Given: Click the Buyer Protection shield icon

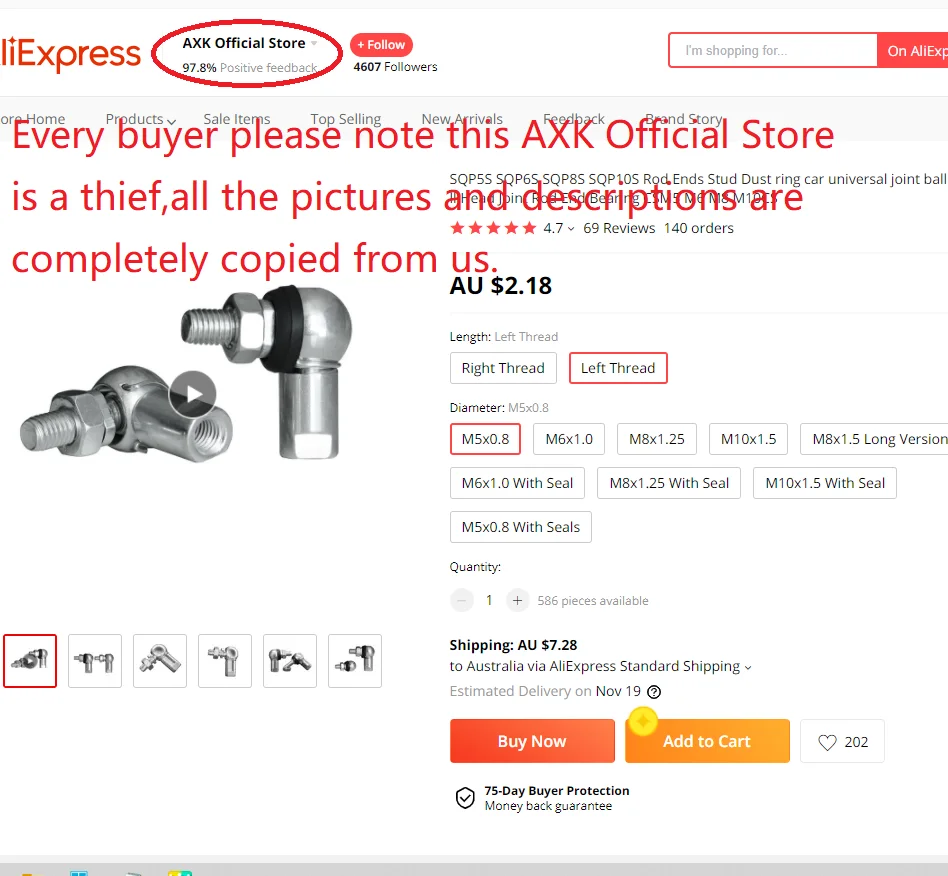Looking at the screenshot, I should [x=465, y=798].
